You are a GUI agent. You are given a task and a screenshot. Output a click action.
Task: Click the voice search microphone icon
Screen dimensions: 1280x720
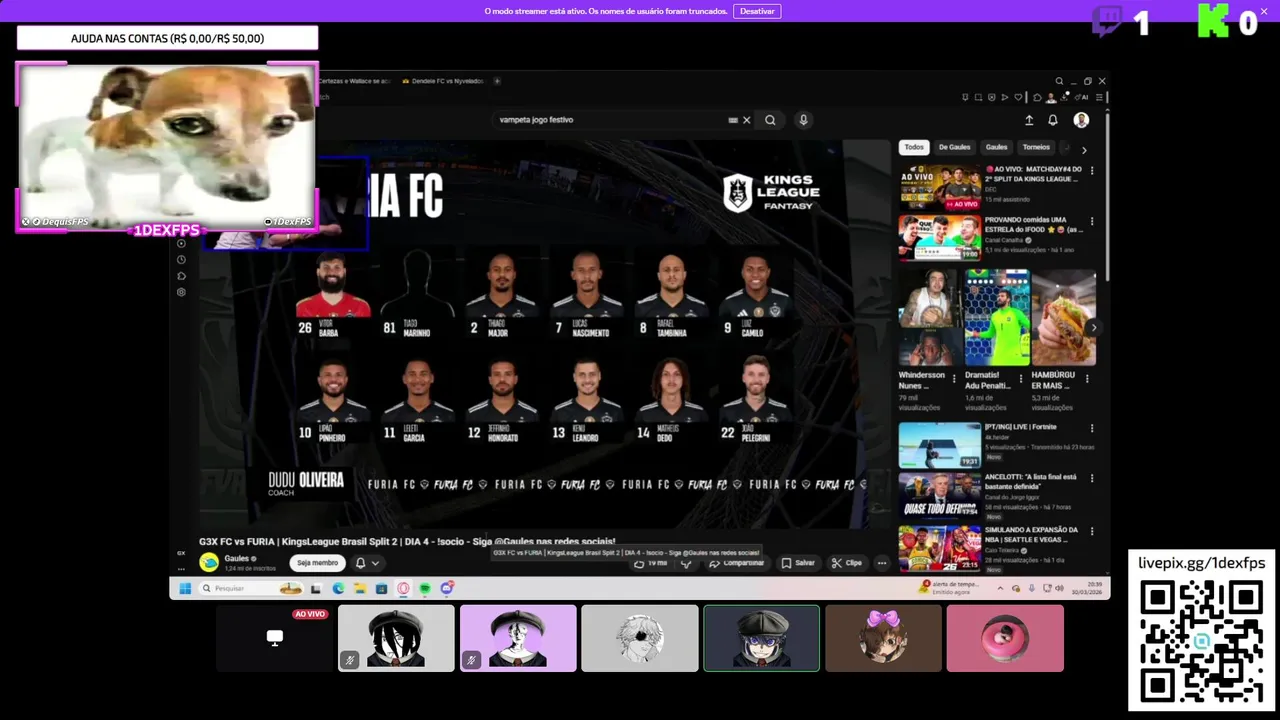(802, 120)
